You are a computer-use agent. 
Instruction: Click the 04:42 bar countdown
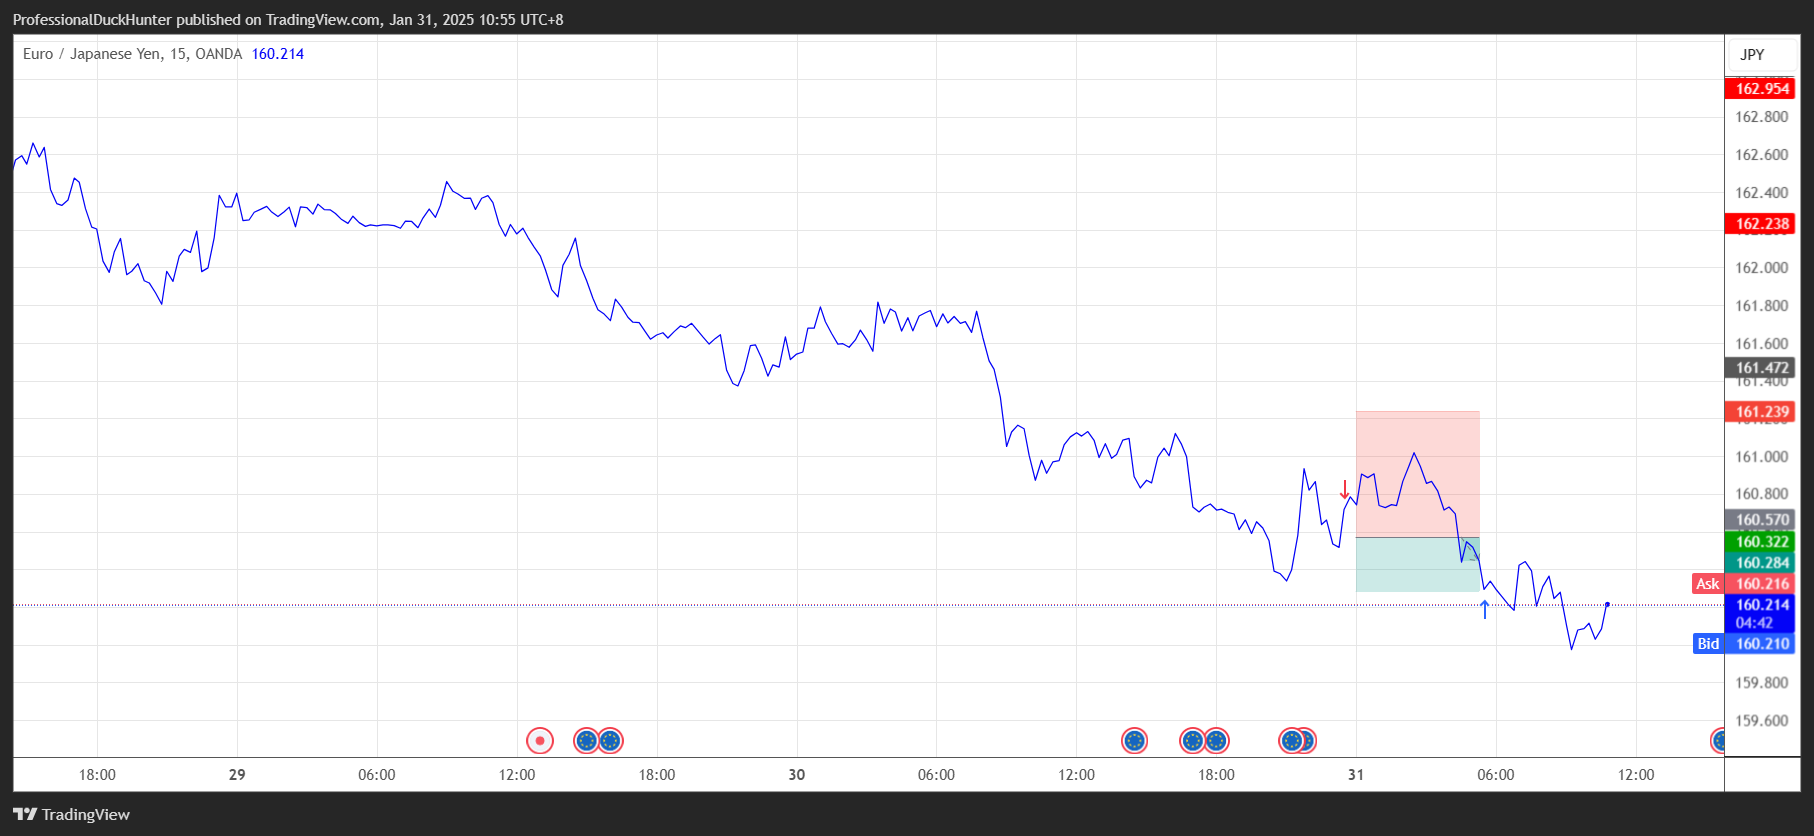click(1754, 623)
